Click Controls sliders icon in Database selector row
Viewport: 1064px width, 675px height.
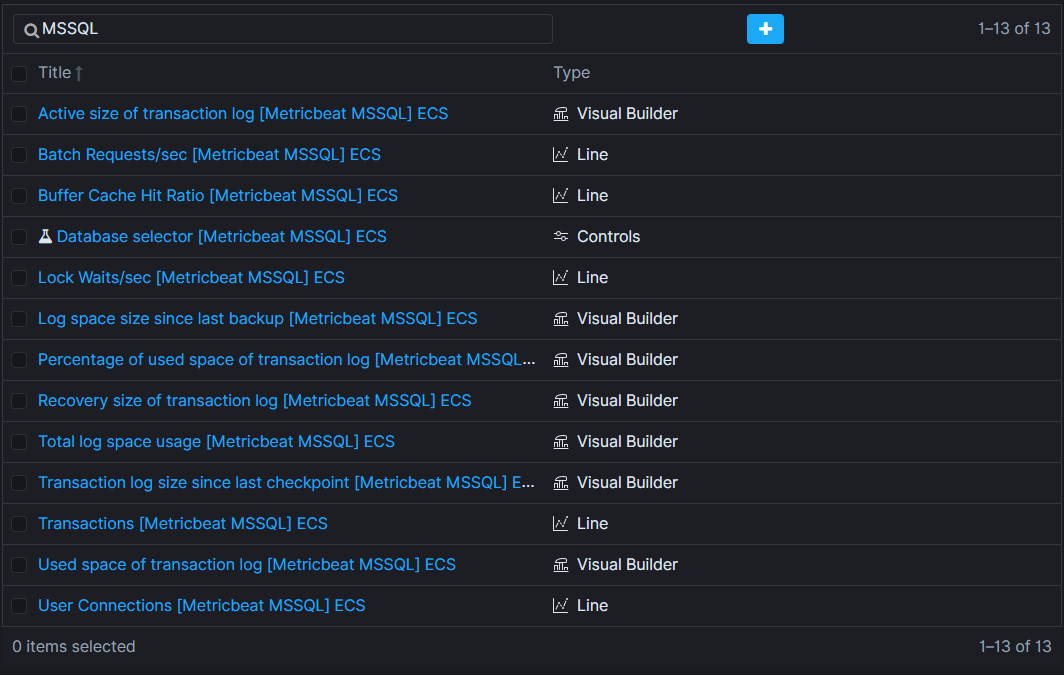click(560, 236)
